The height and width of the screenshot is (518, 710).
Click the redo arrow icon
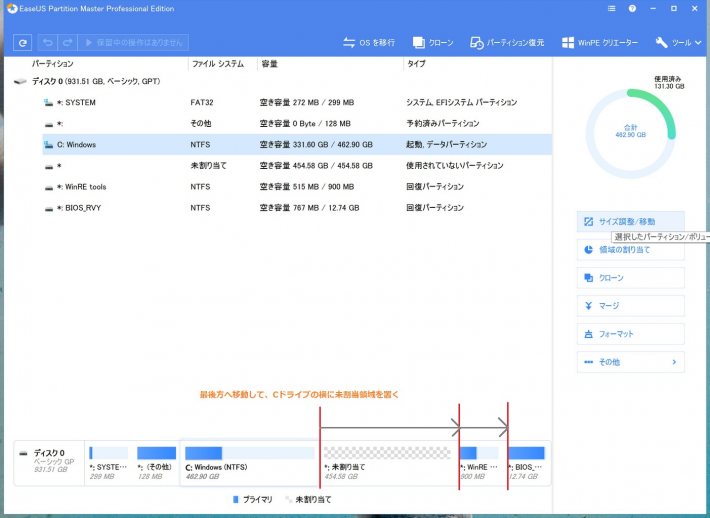(68, 42)
